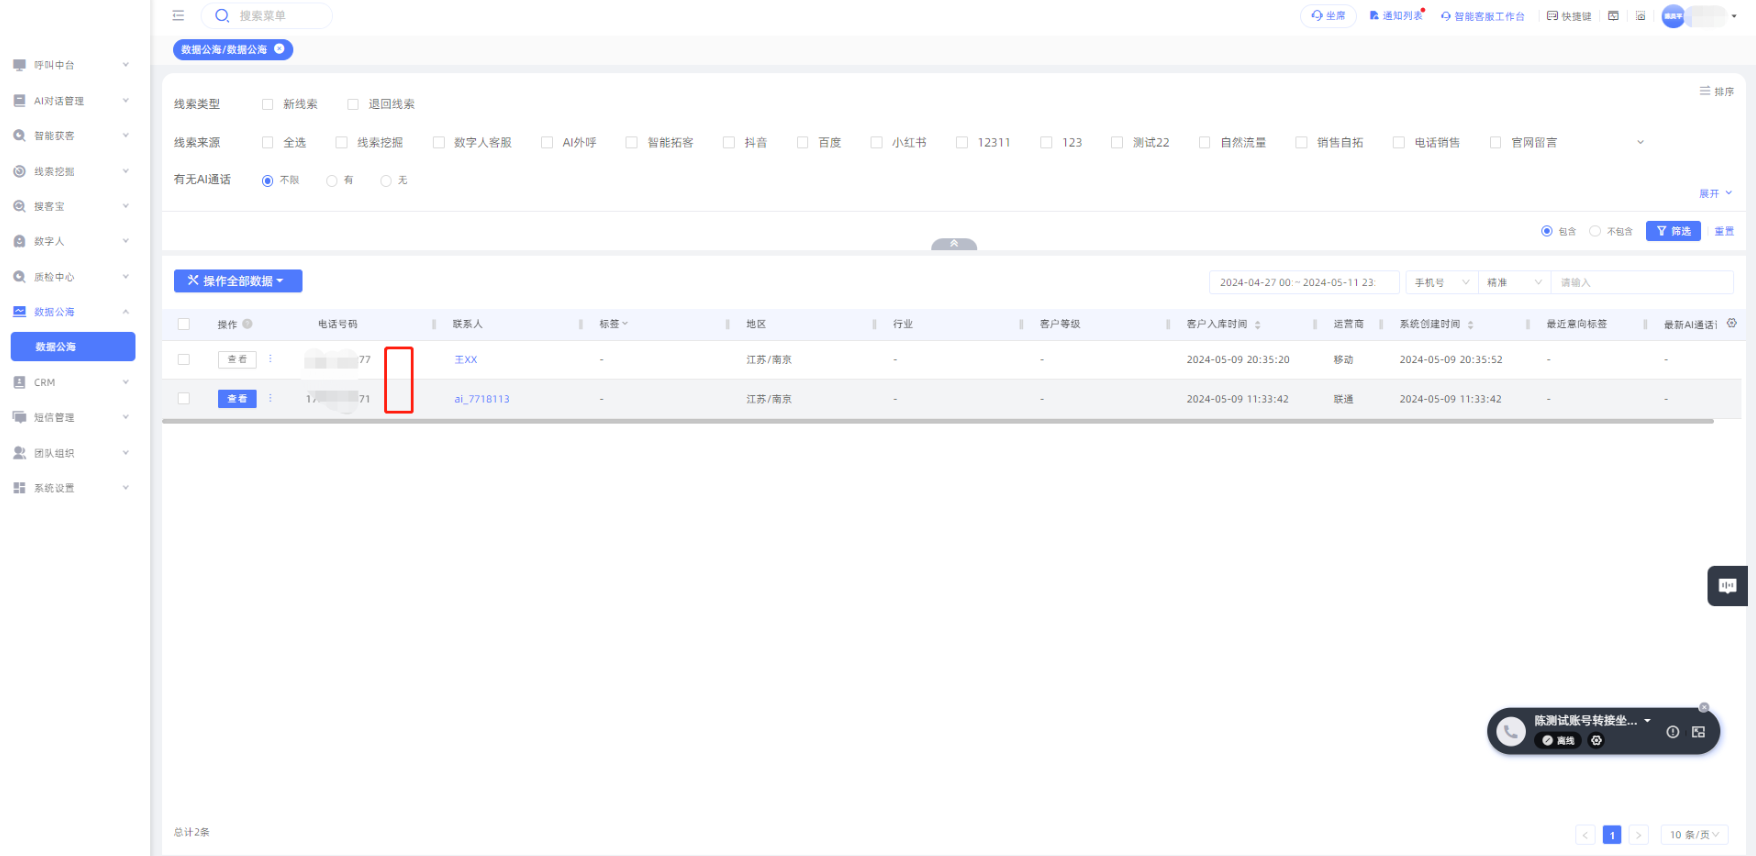
Task: Click the softphone exclamation info icon
Action: (1672, 732)
